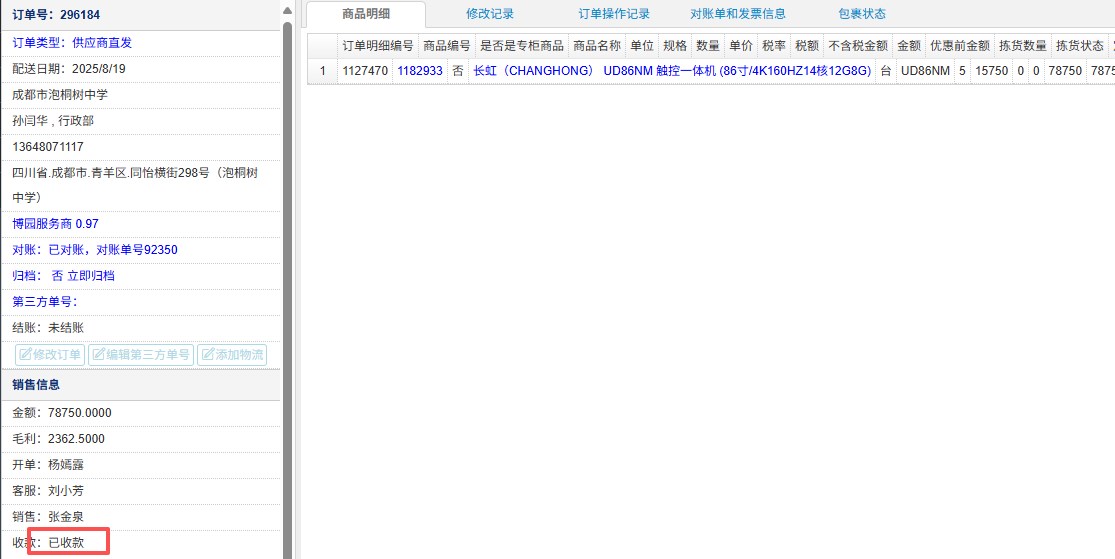This screenshot has width=1115, height=559.
Task: Click the 立即归档 link
Action: [90, 276]
